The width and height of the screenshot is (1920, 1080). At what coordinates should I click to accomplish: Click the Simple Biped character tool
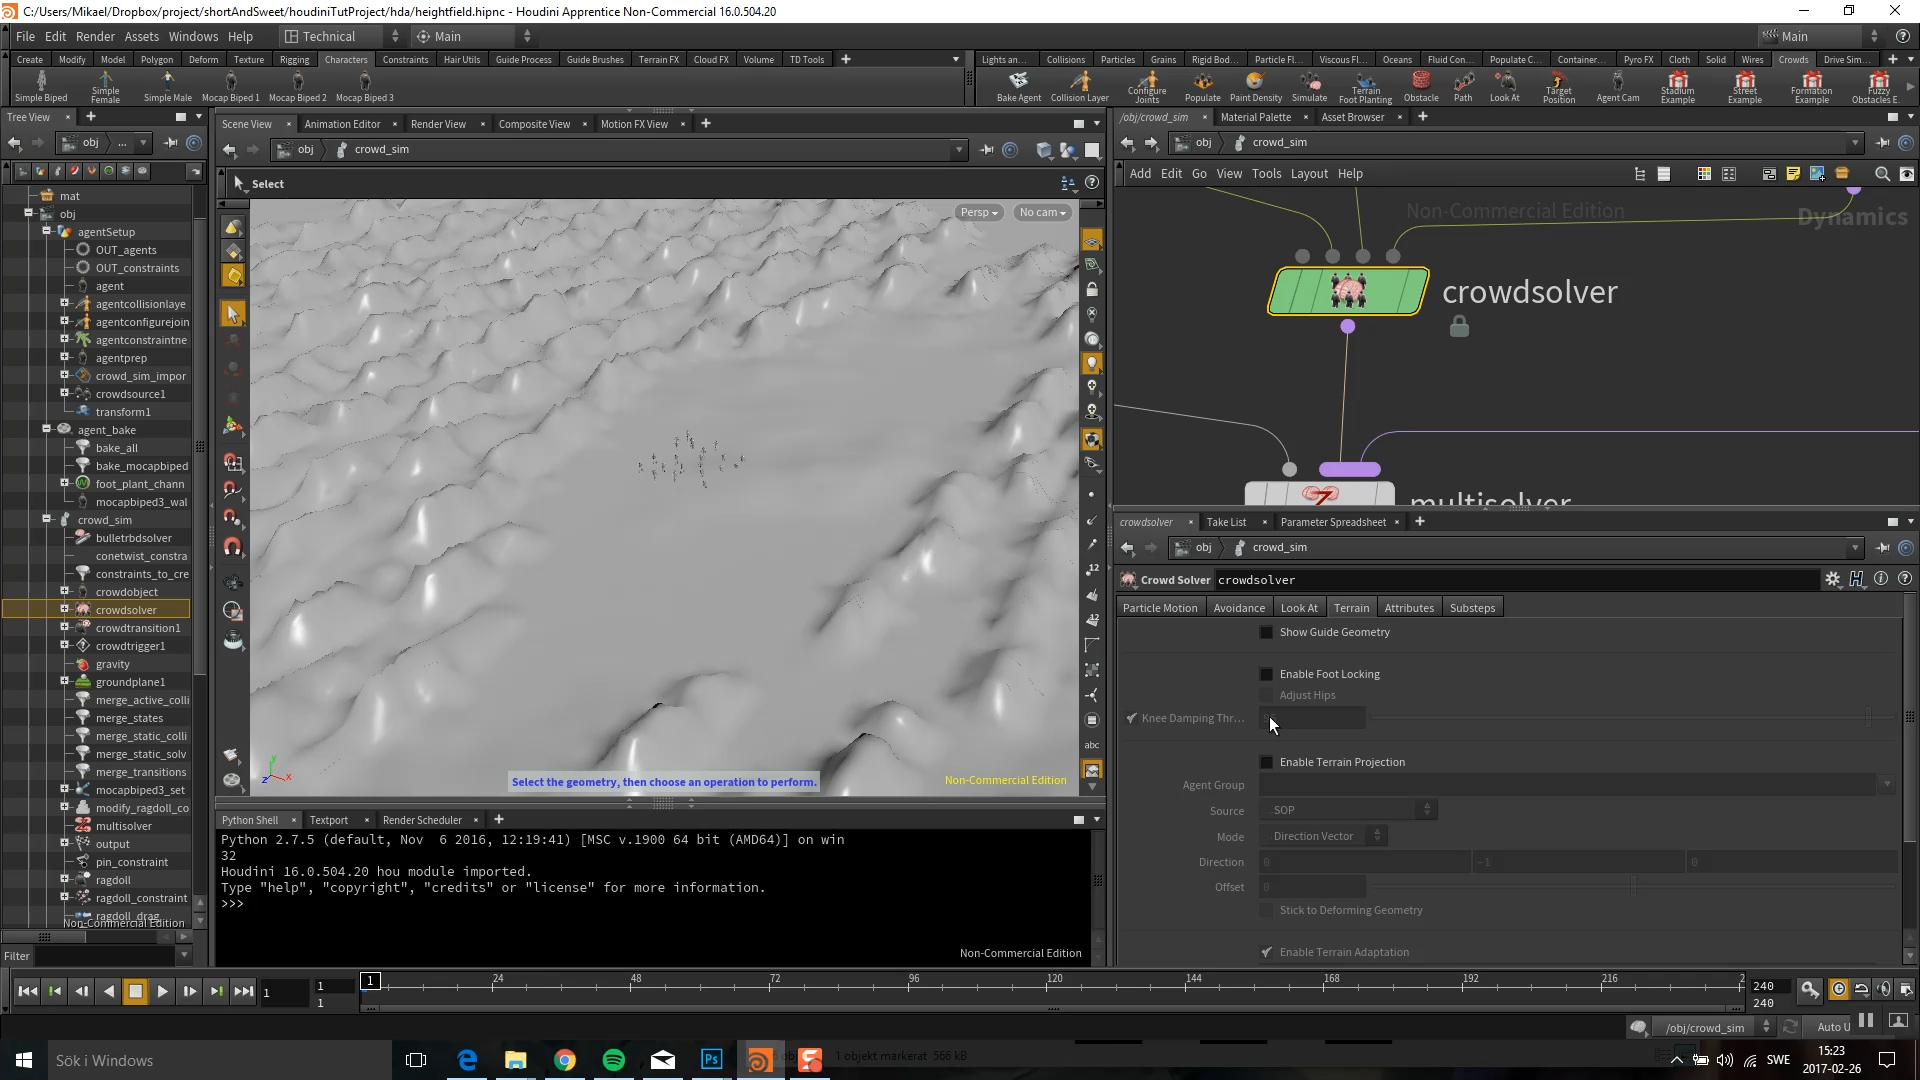(x=41, y=86)
